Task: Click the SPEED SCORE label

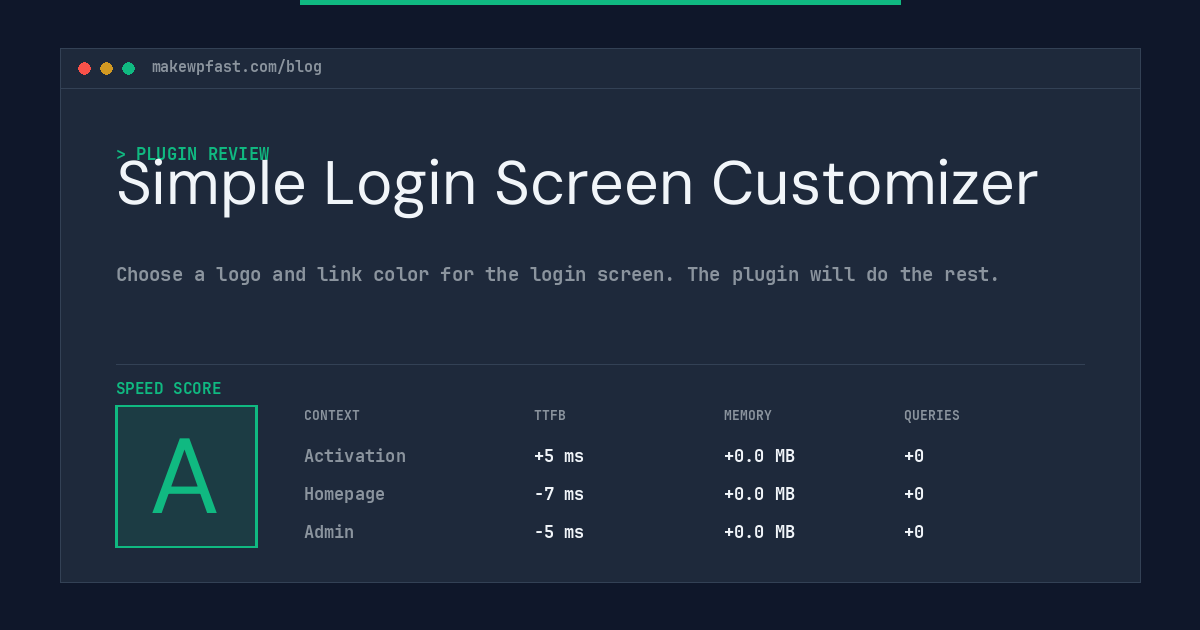Action: point(169,388)
